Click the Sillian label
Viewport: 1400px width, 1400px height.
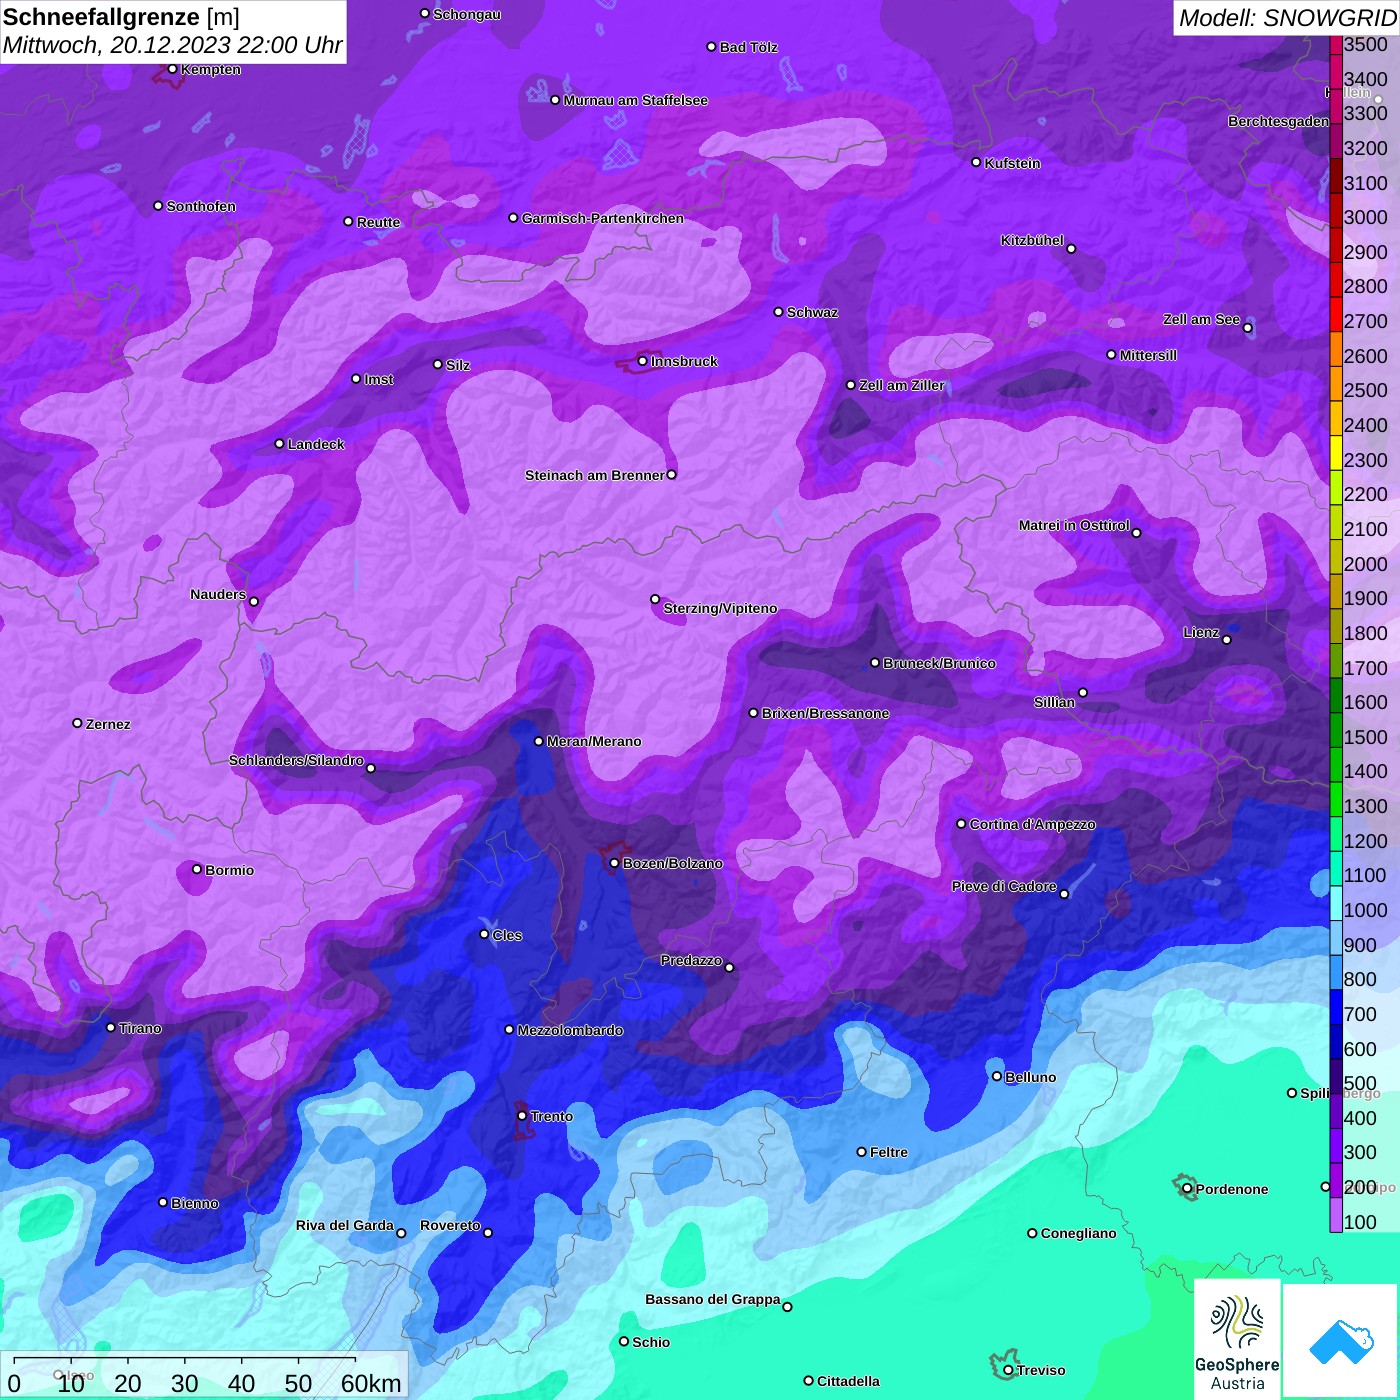point(1054,702)
